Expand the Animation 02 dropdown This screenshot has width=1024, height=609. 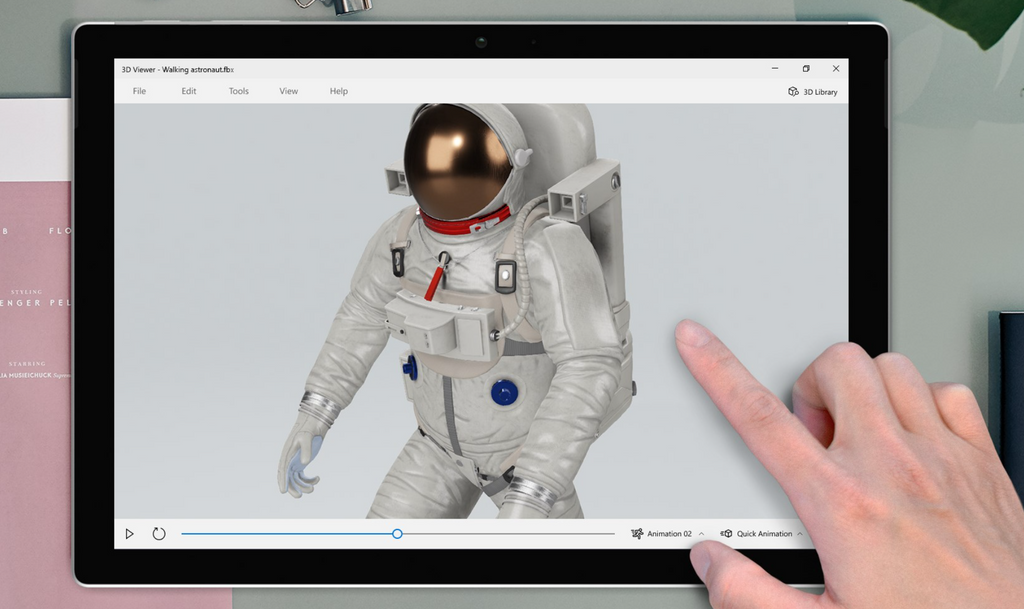coord(700,533)
